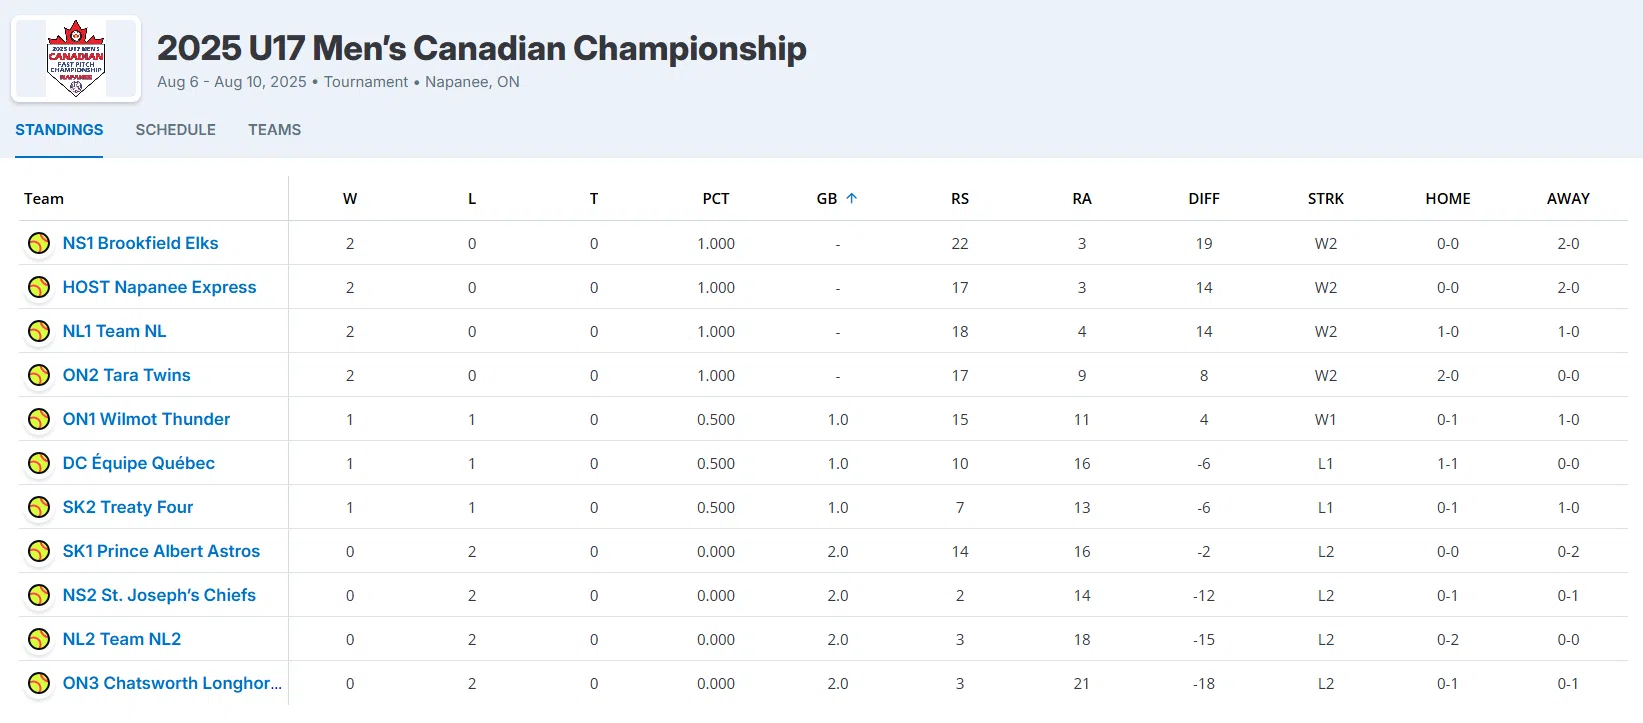Click the NS1 Brookfield Elks softball icon
The width and height of the screenshot is (1643, 723).
[x=39, y=243]
